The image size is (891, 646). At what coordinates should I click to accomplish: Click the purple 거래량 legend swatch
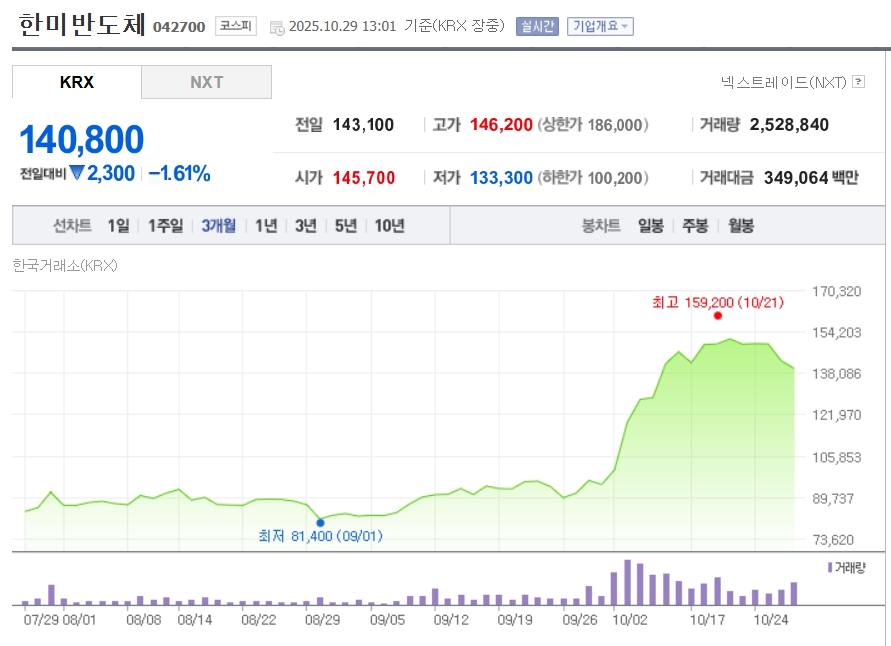[x=830, y=567]
